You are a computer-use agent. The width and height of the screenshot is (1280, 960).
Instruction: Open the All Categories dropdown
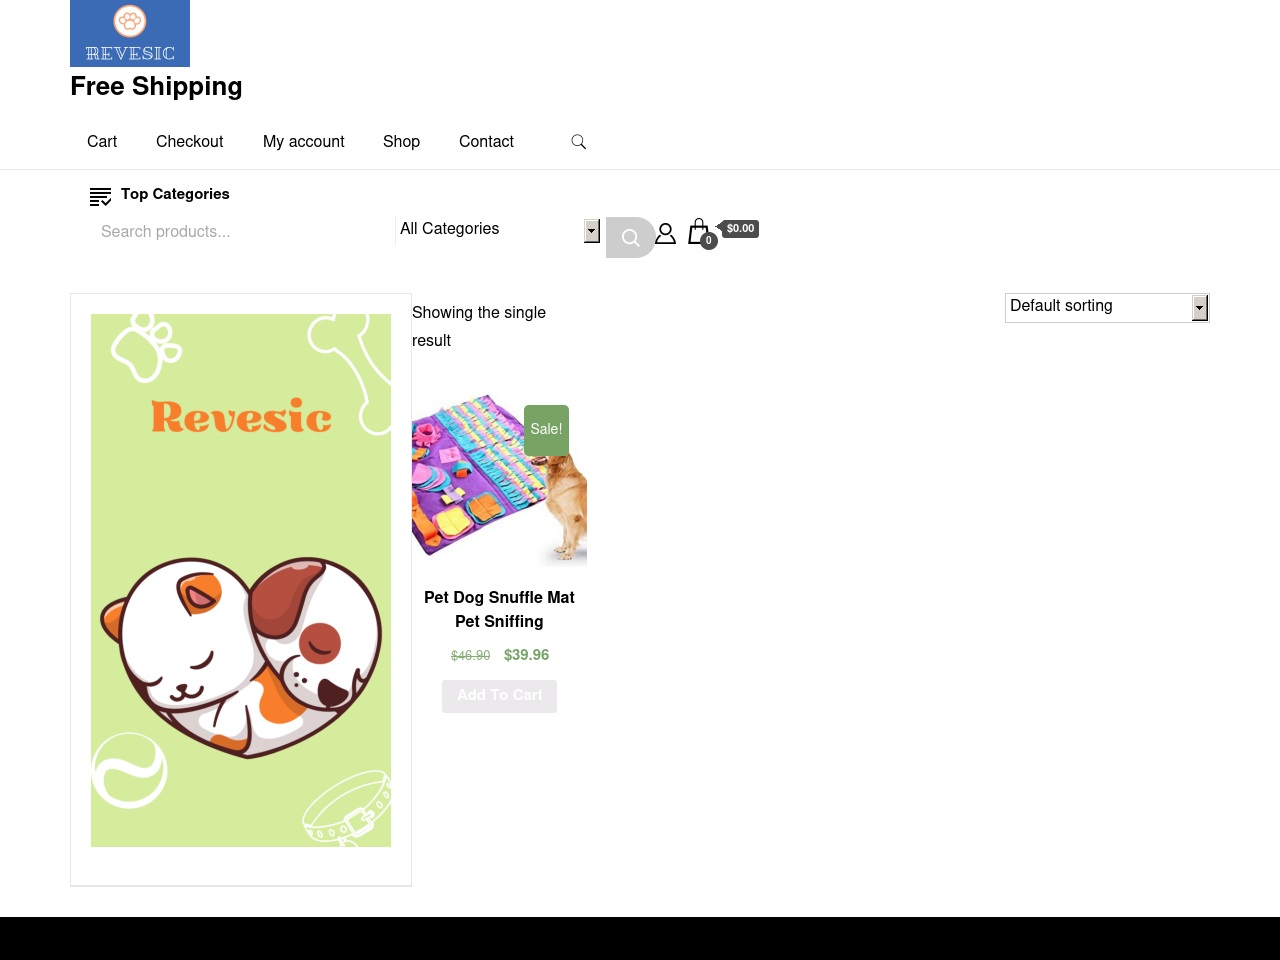coord(498,231)
